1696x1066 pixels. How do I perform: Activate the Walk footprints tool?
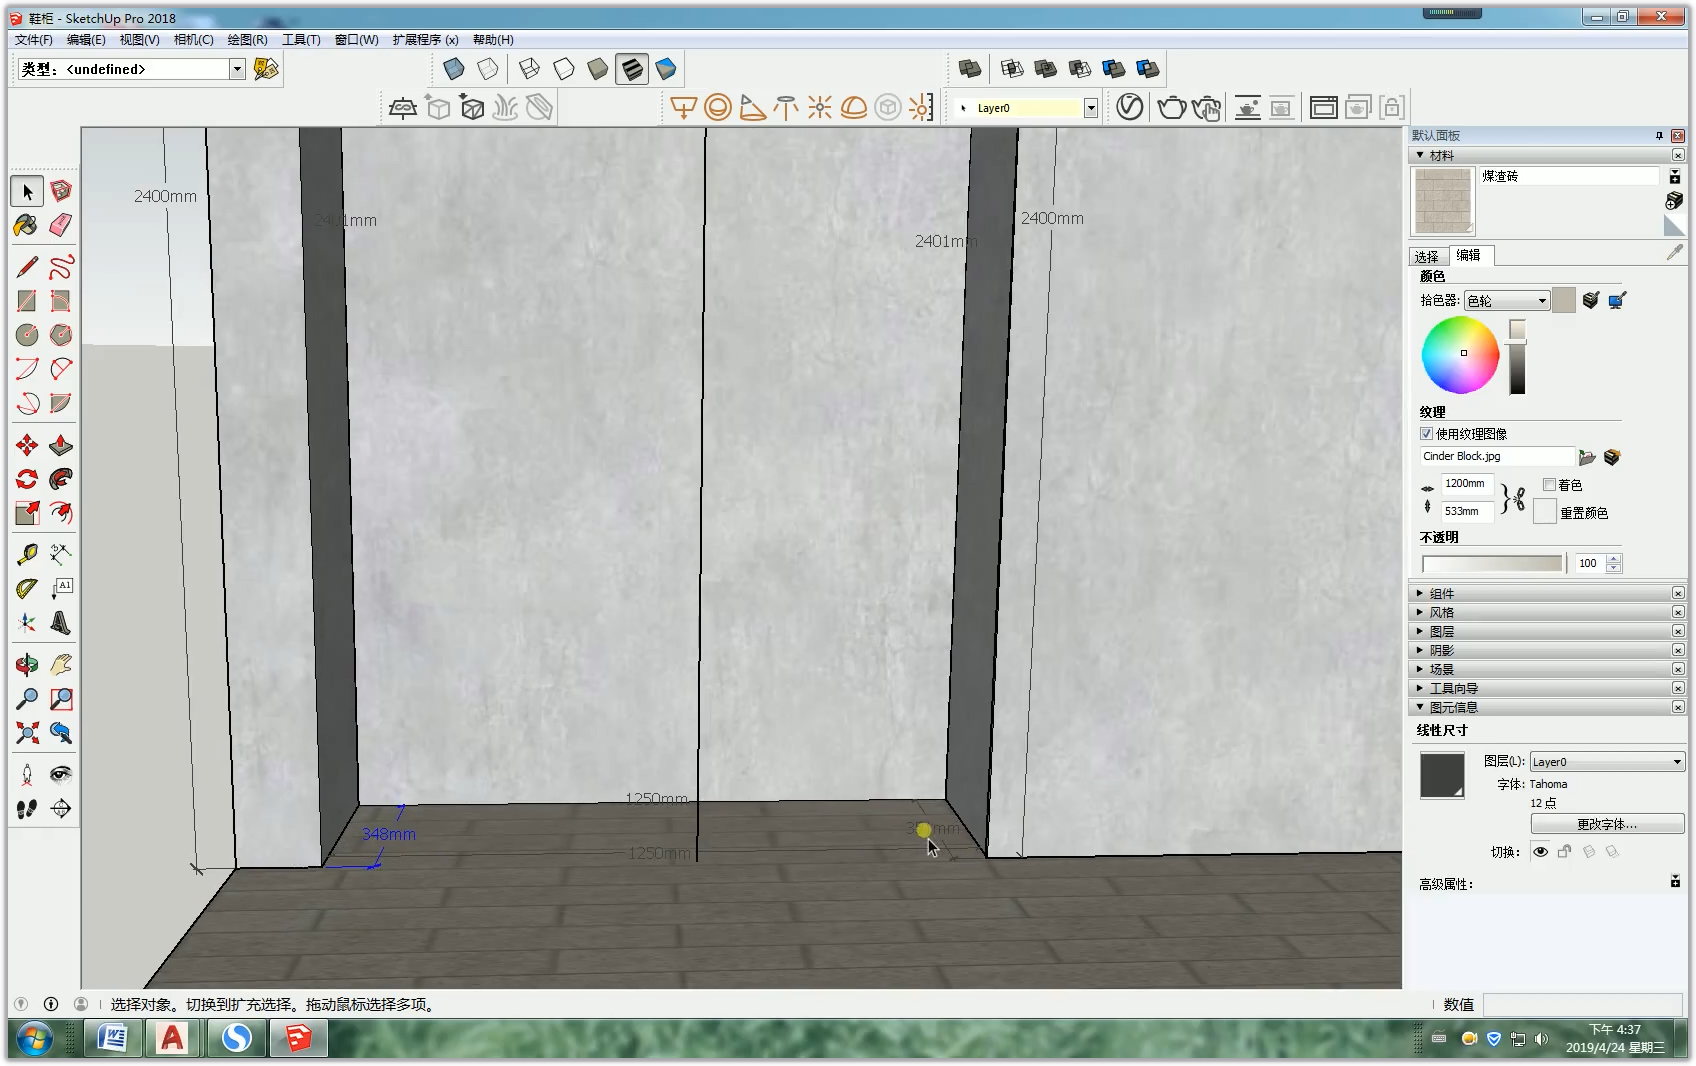point(27,808)
